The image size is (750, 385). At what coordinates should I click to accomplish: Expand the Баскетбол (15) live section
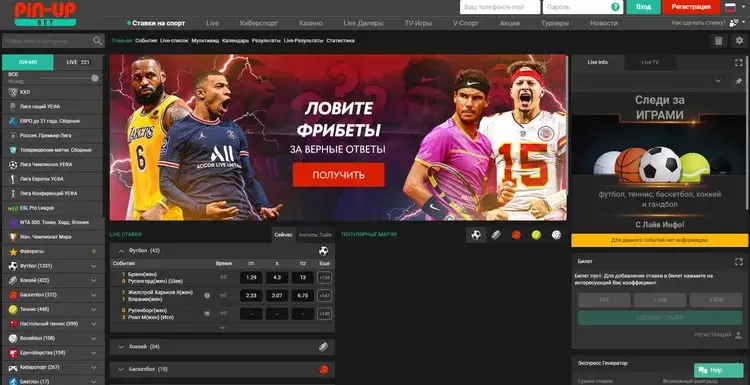pos(121,369)
